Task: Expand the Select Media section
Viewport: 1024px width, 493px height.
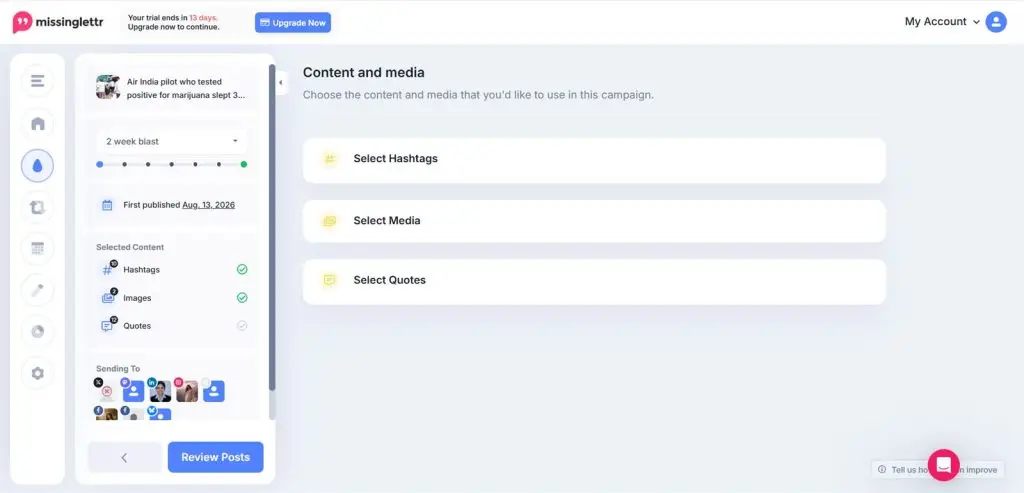Action: click(594, 221)
